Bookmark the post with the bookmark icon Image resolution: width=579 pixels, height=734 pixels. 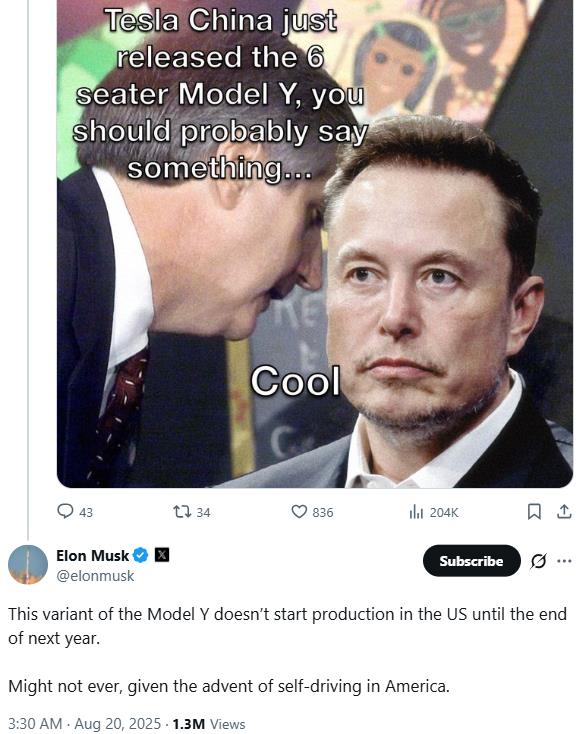pyautogui.click(x=534, y=512)
